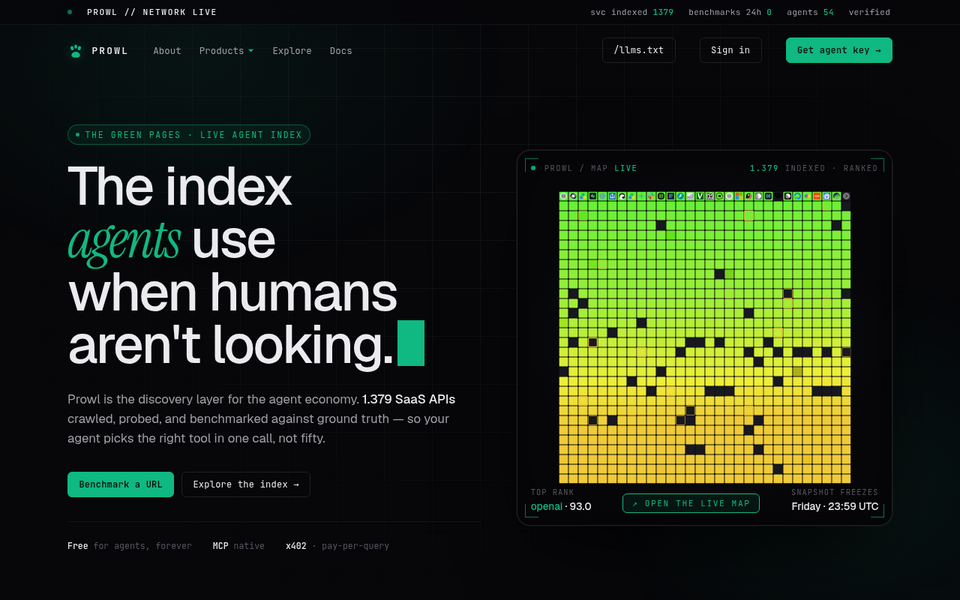Click 'benchmarks 24h 0' stat
Viewport: 960px width, 600px height.
pyautogui.click(x=730, y=12)
